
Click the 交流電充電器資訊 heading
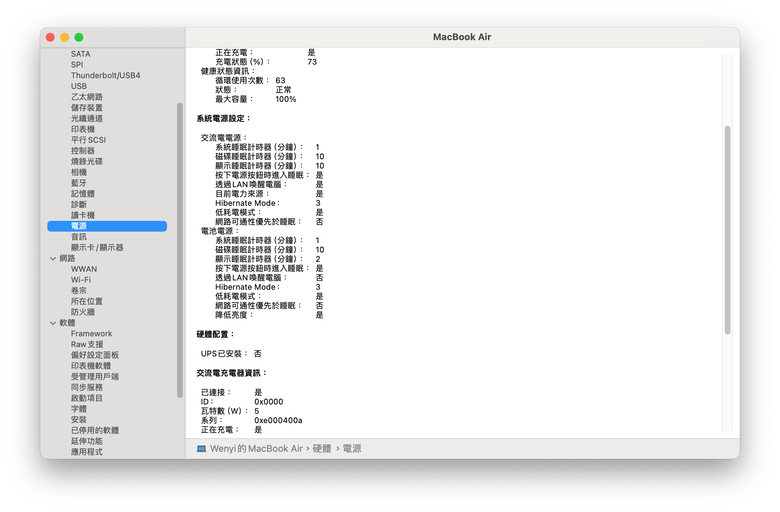click(x=231, y=373)
